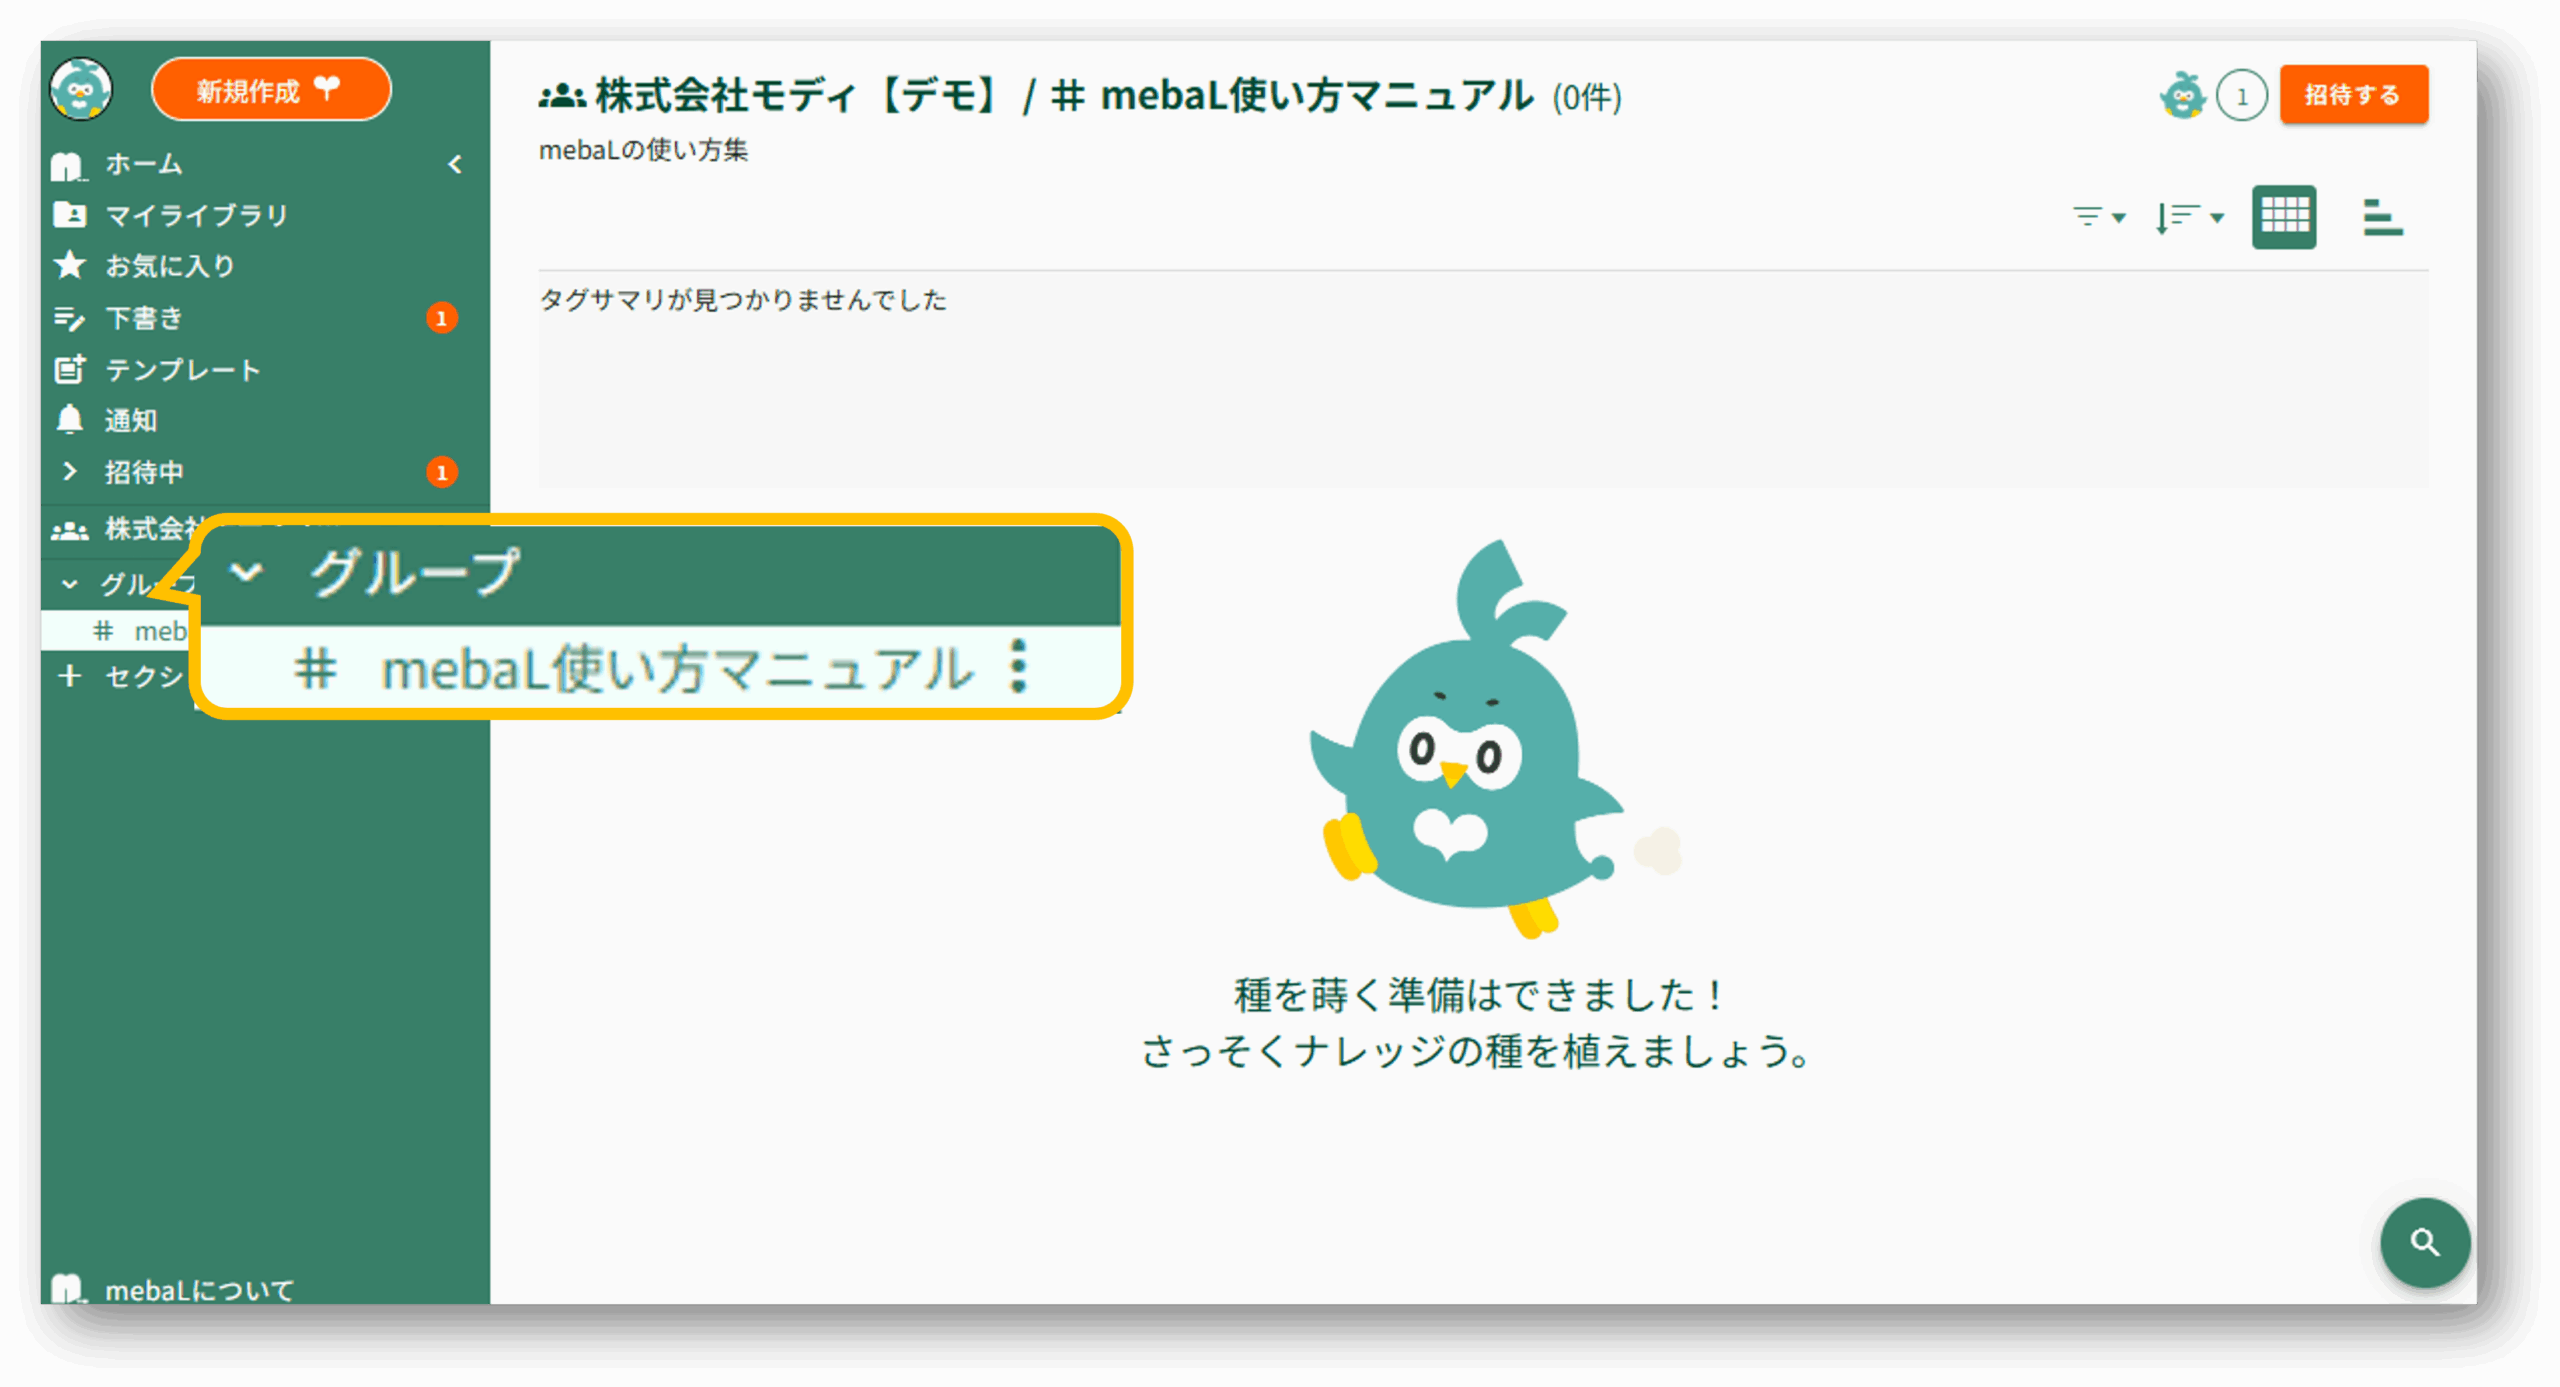Click the mebaLについて book icon
This screenshot has width=2560, height=1387.
(x=68, y=1289)
